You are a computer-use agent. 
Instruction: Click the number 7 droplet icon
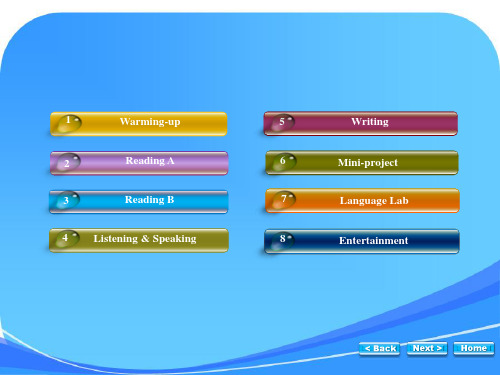click(284, 200)
